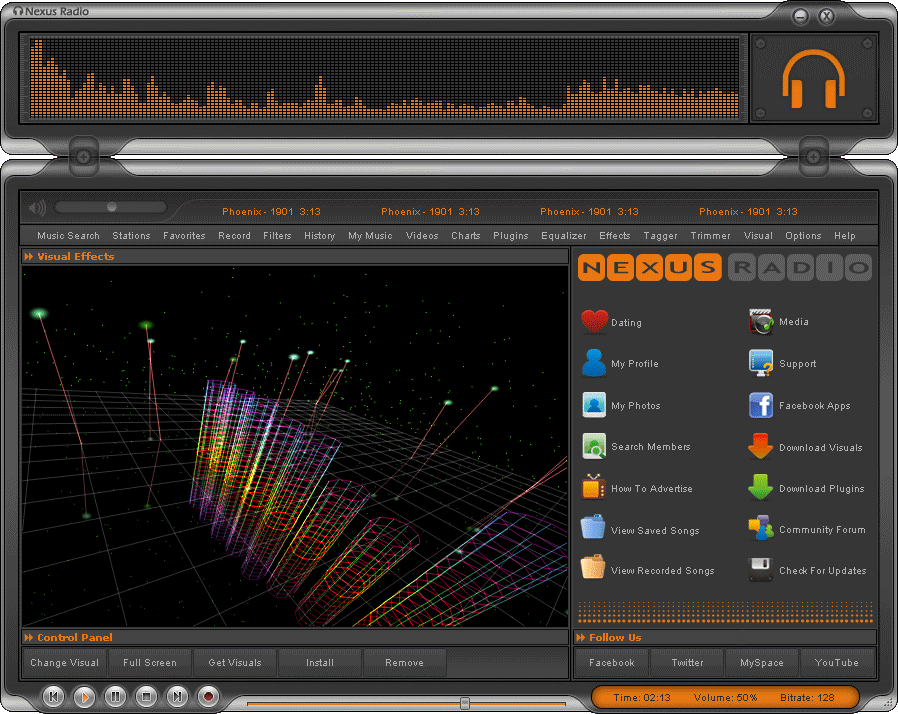
Task: Click the Control Panel header
Action: [x=295, y=637]
